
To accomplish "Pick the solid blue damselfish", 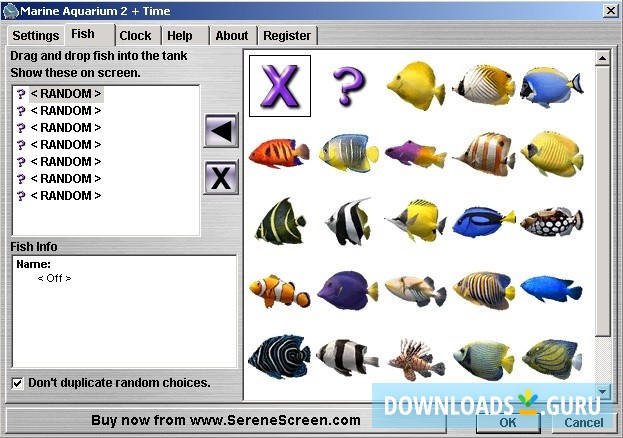I will pyautogui.click(x=551, y=289).
